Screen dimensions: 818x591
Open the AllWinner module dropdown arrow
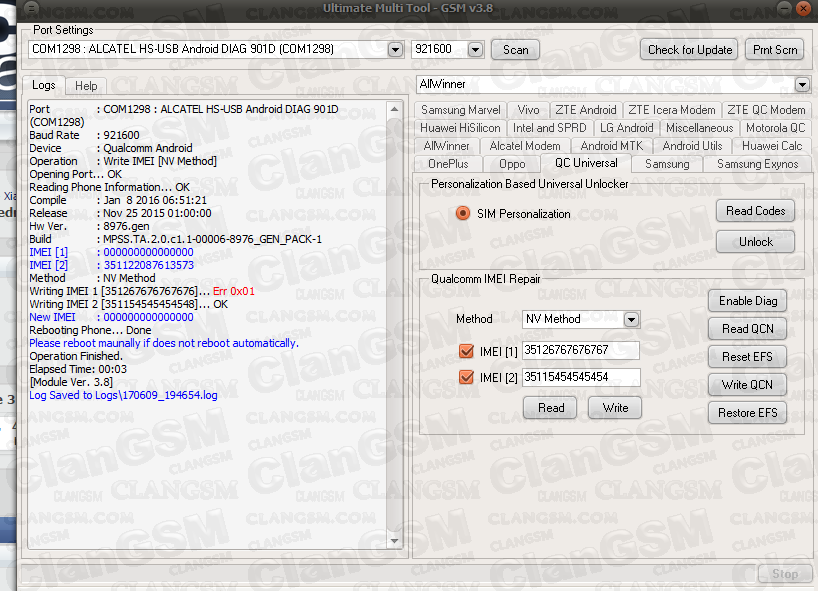point(802,84)
